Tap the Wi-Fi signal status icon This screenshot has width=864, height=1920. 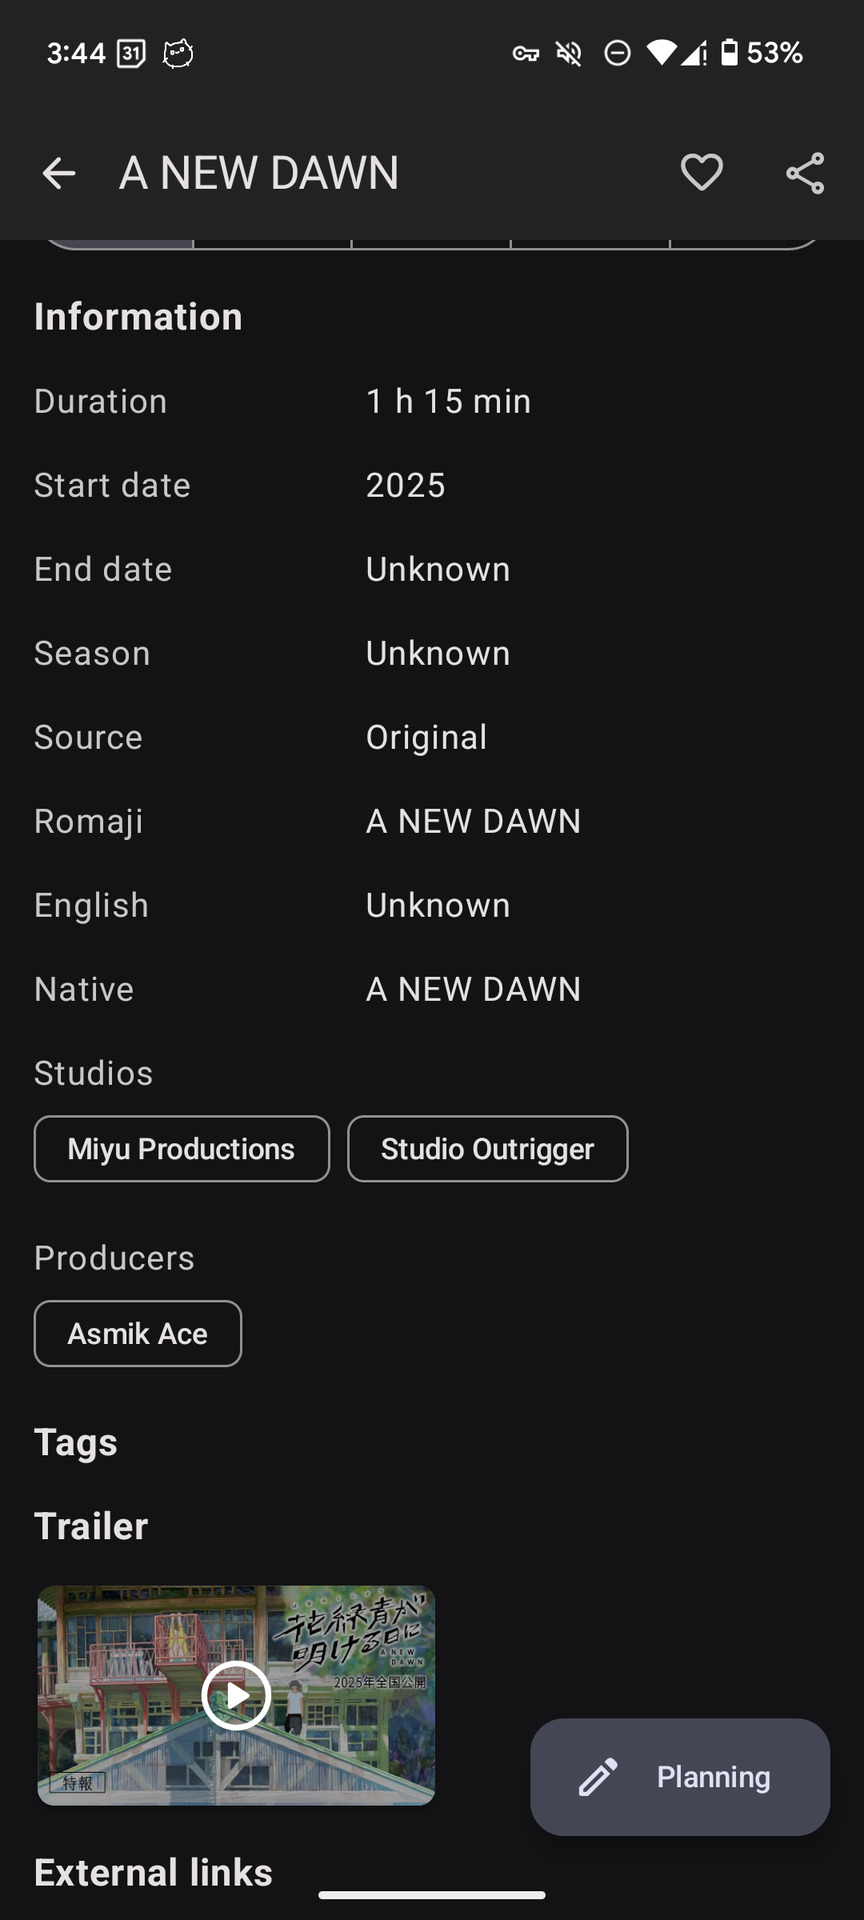[661, 52]
